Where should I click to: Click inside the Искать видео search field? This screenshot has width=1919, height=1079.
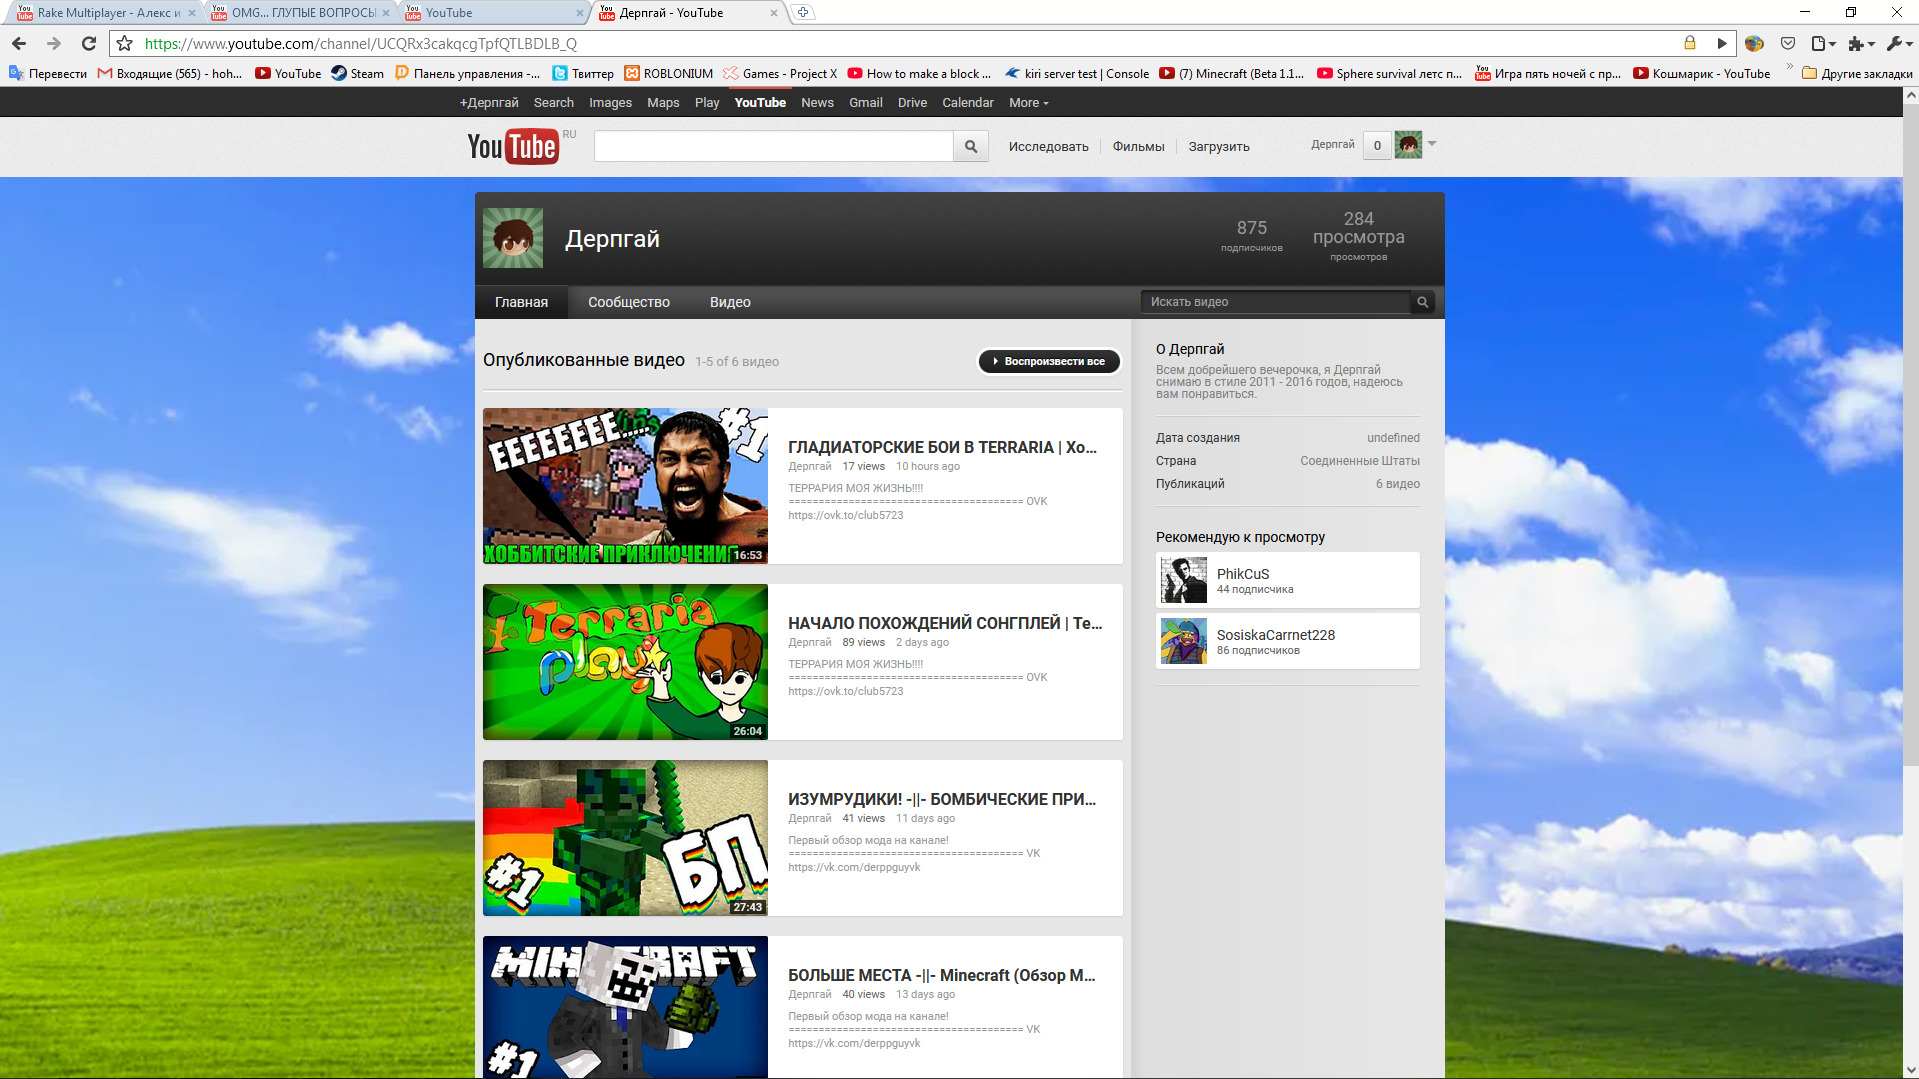(x=1275, y=302)
